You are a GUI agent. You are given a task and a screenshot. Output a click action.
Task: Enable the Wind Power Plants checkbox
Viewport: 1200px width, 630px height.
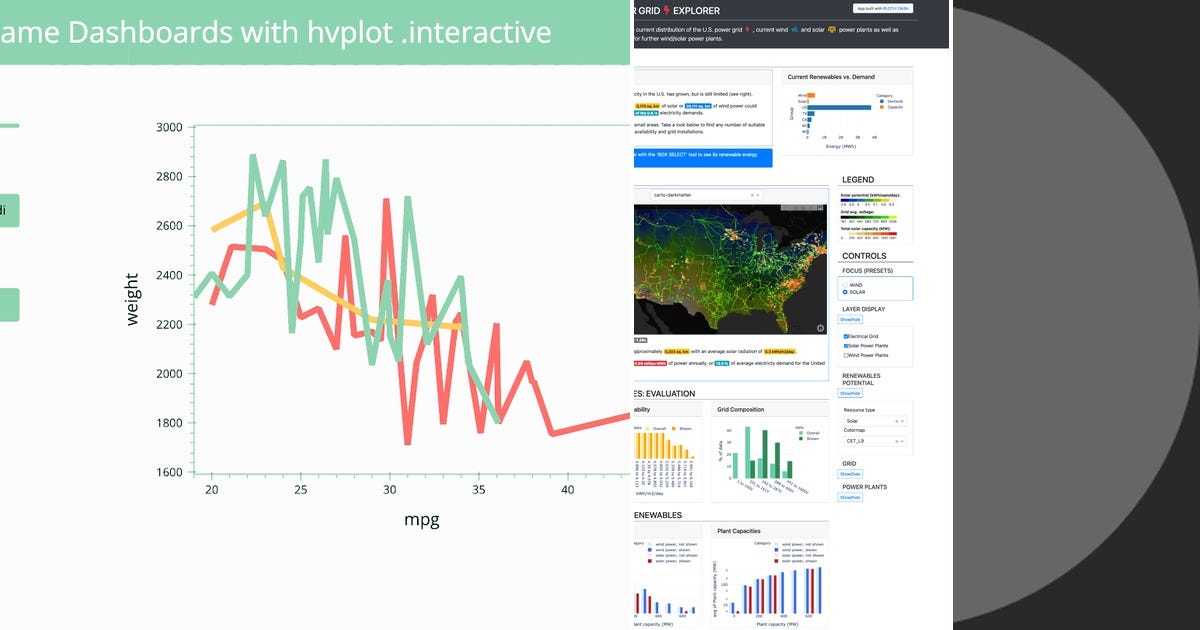click(x=846, y=354)
